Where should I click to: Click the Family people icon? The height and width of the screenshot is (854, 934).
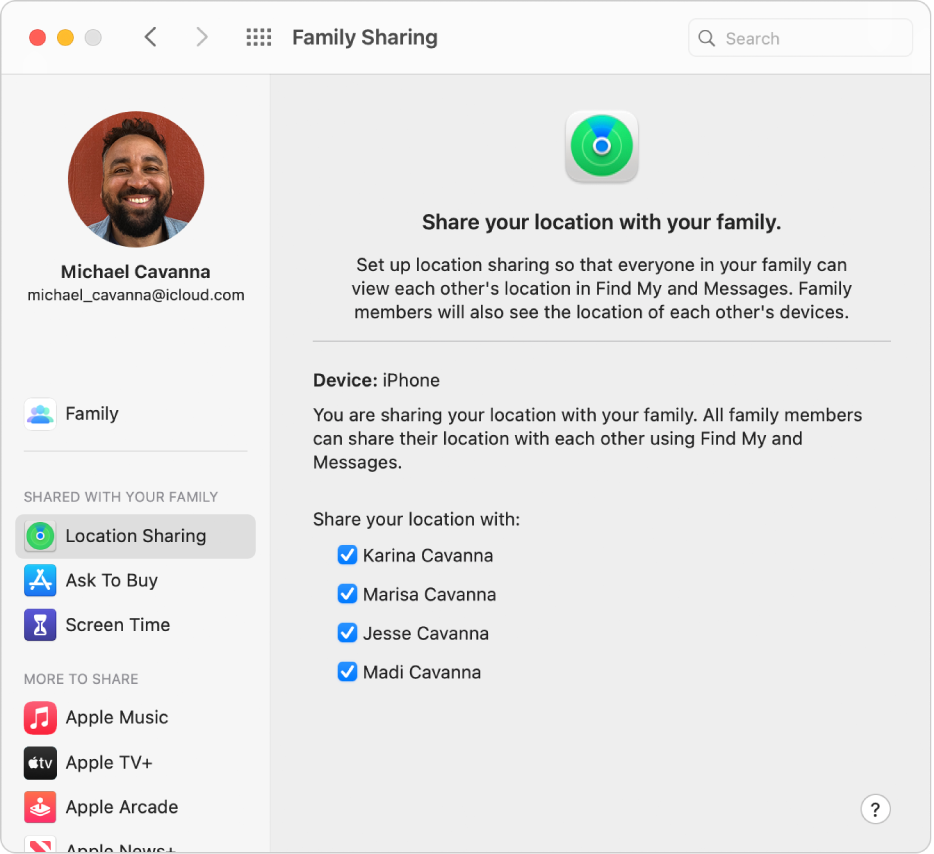coord(40,414)
